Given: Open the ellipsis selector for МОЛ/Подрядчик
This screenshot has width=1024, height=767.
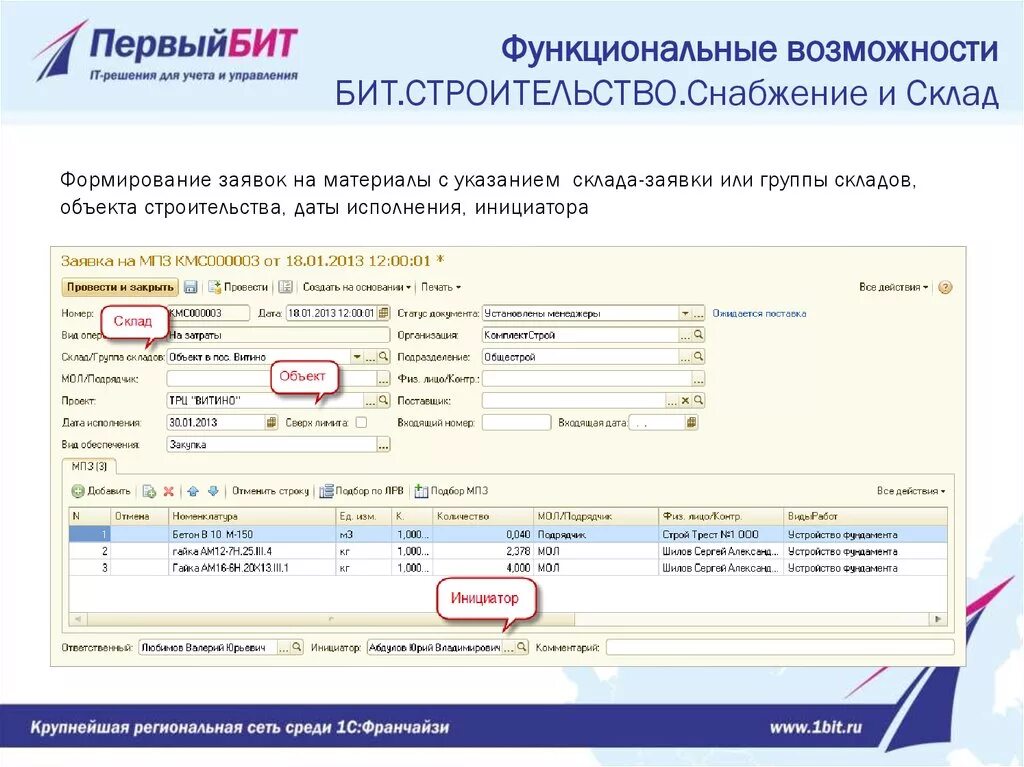Looking at the screenshot, I should 383,379.
